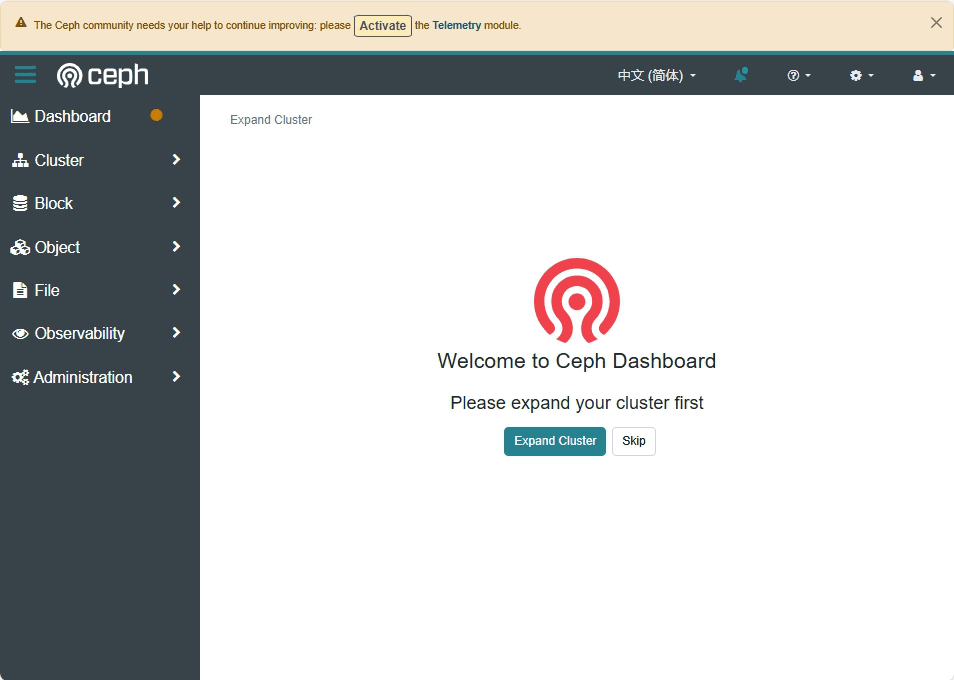Open the navigation sidebar hamburger menu

tap(25, 74)
